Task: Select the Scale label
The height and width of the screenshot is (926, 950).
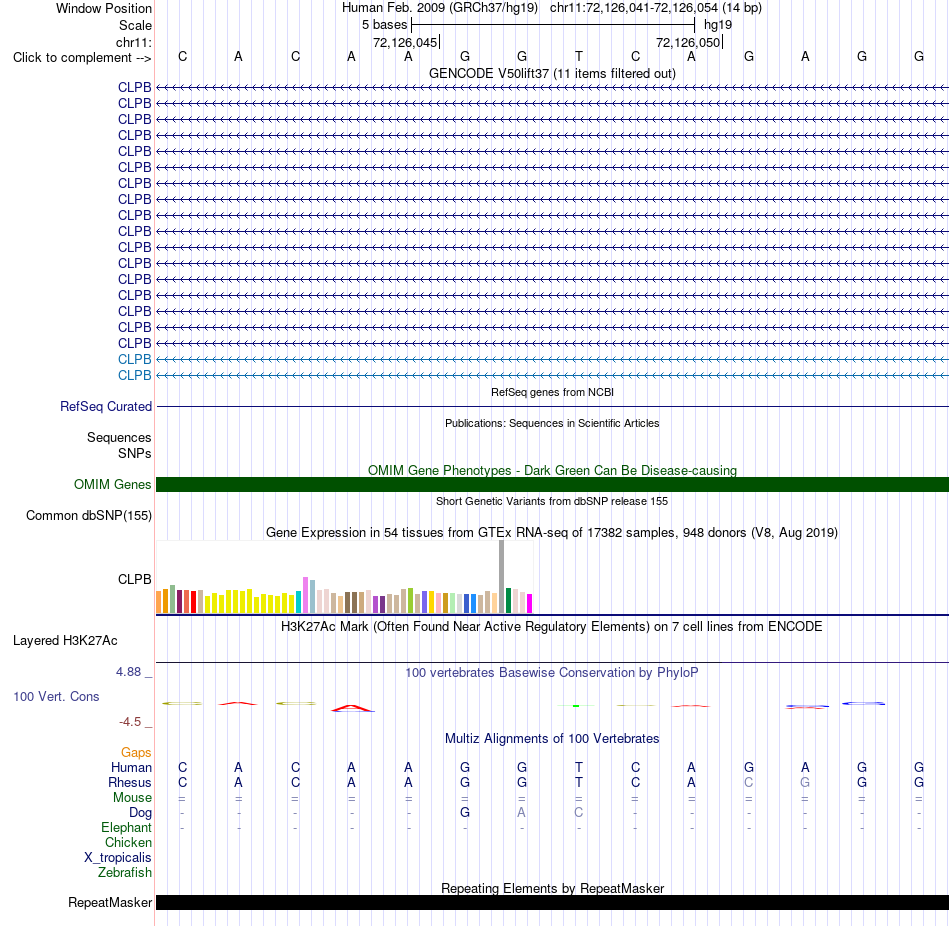Action: pos(135,25)
